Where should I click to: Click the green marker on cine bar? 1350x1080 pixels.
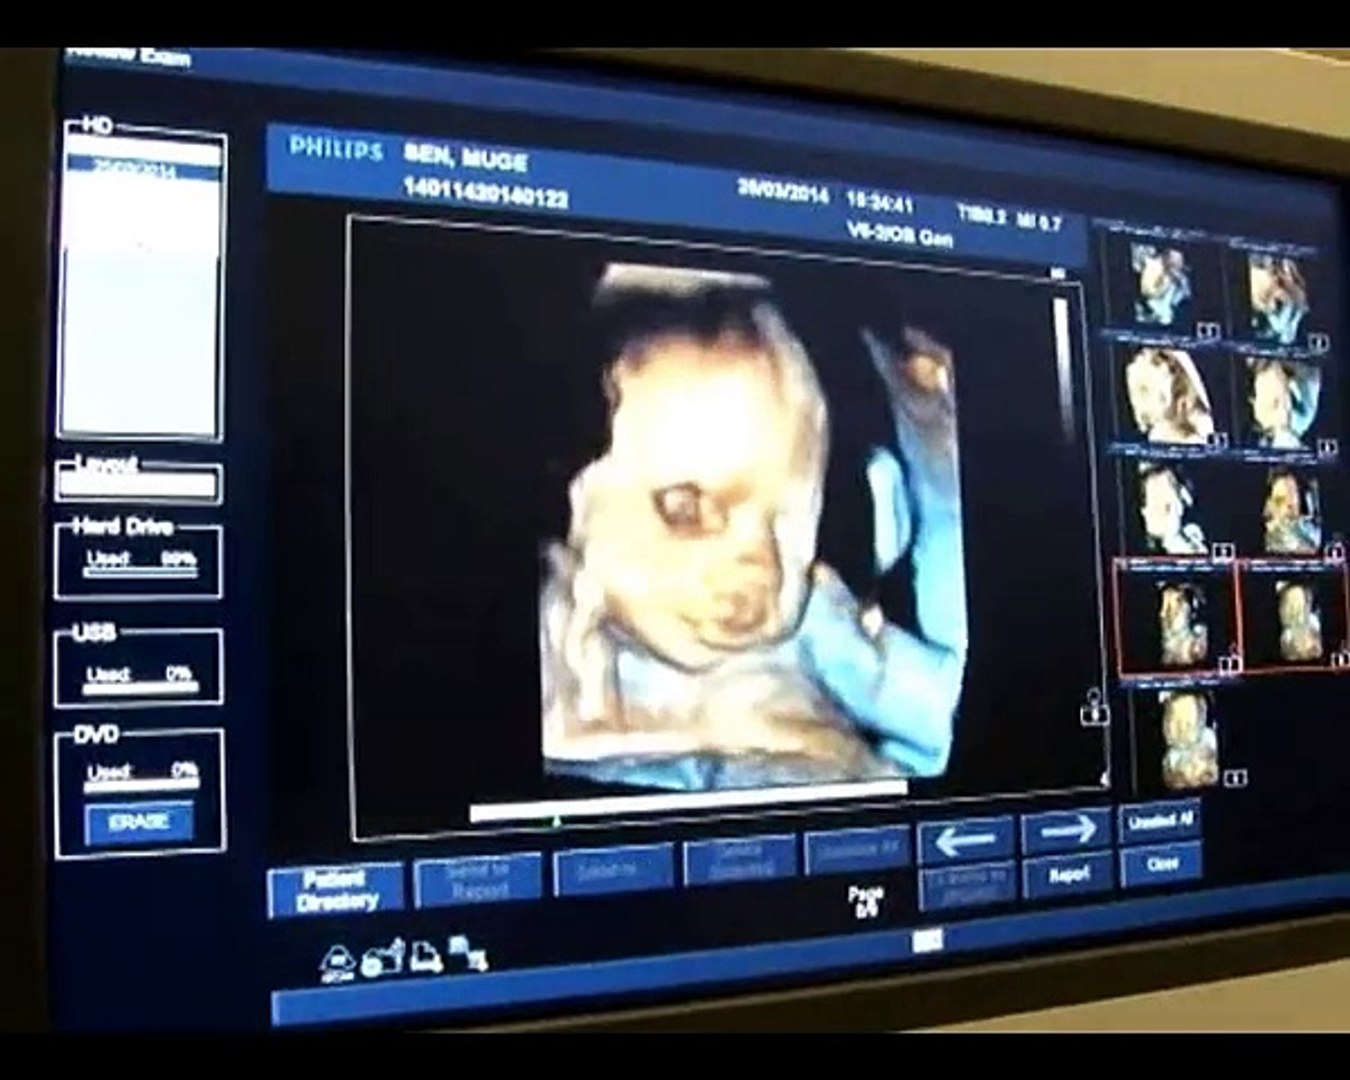coord(556,822)
